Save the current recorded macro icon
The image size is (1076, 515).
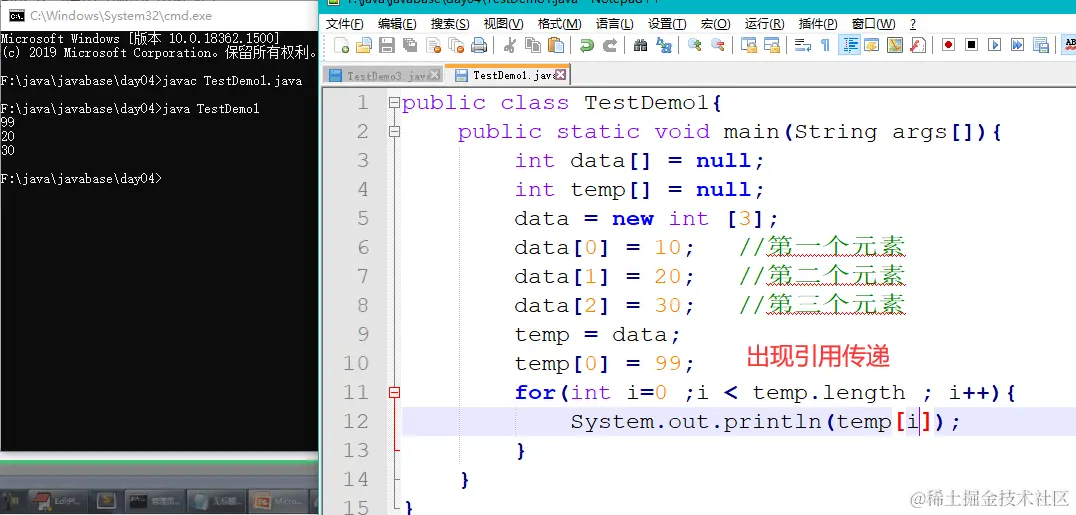click(1042, 45)
